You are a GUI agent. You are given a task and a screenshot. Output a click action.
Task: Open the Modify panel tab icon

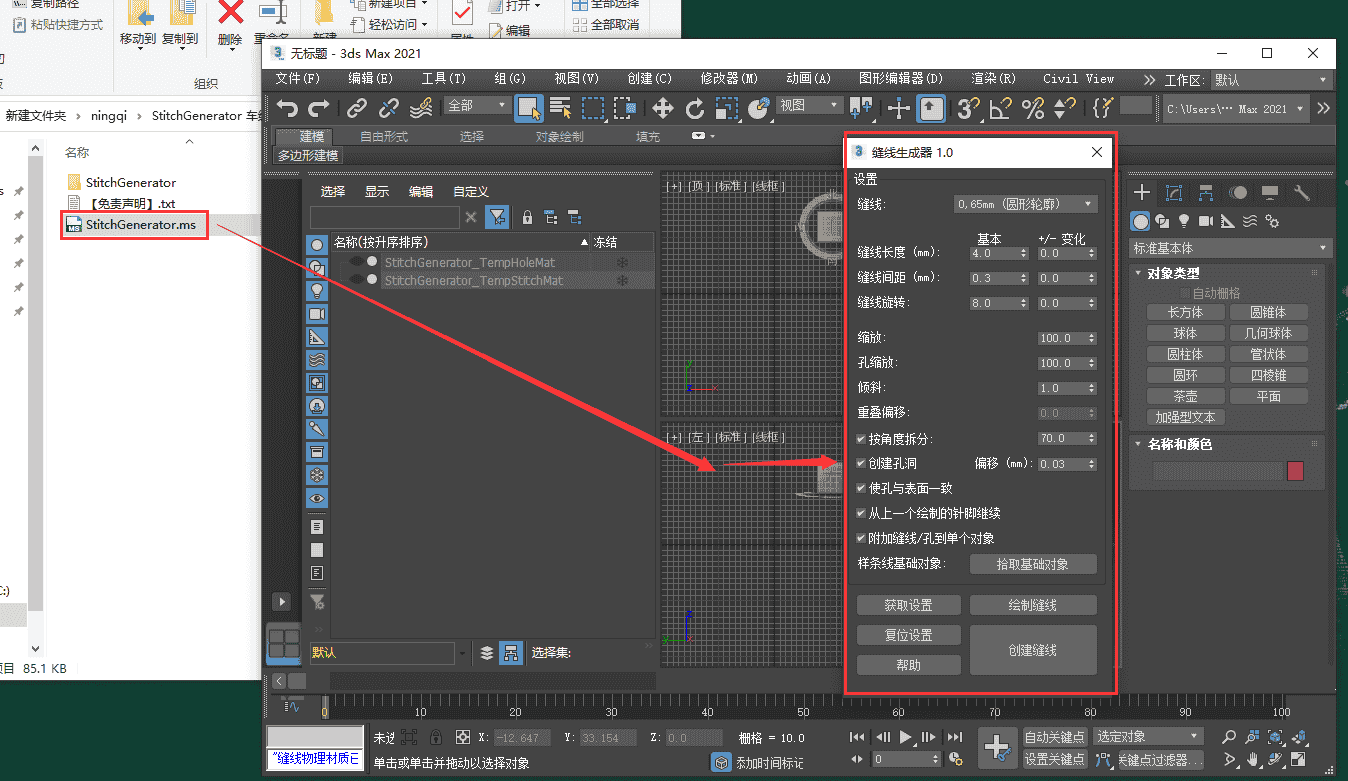[1174, 193]
